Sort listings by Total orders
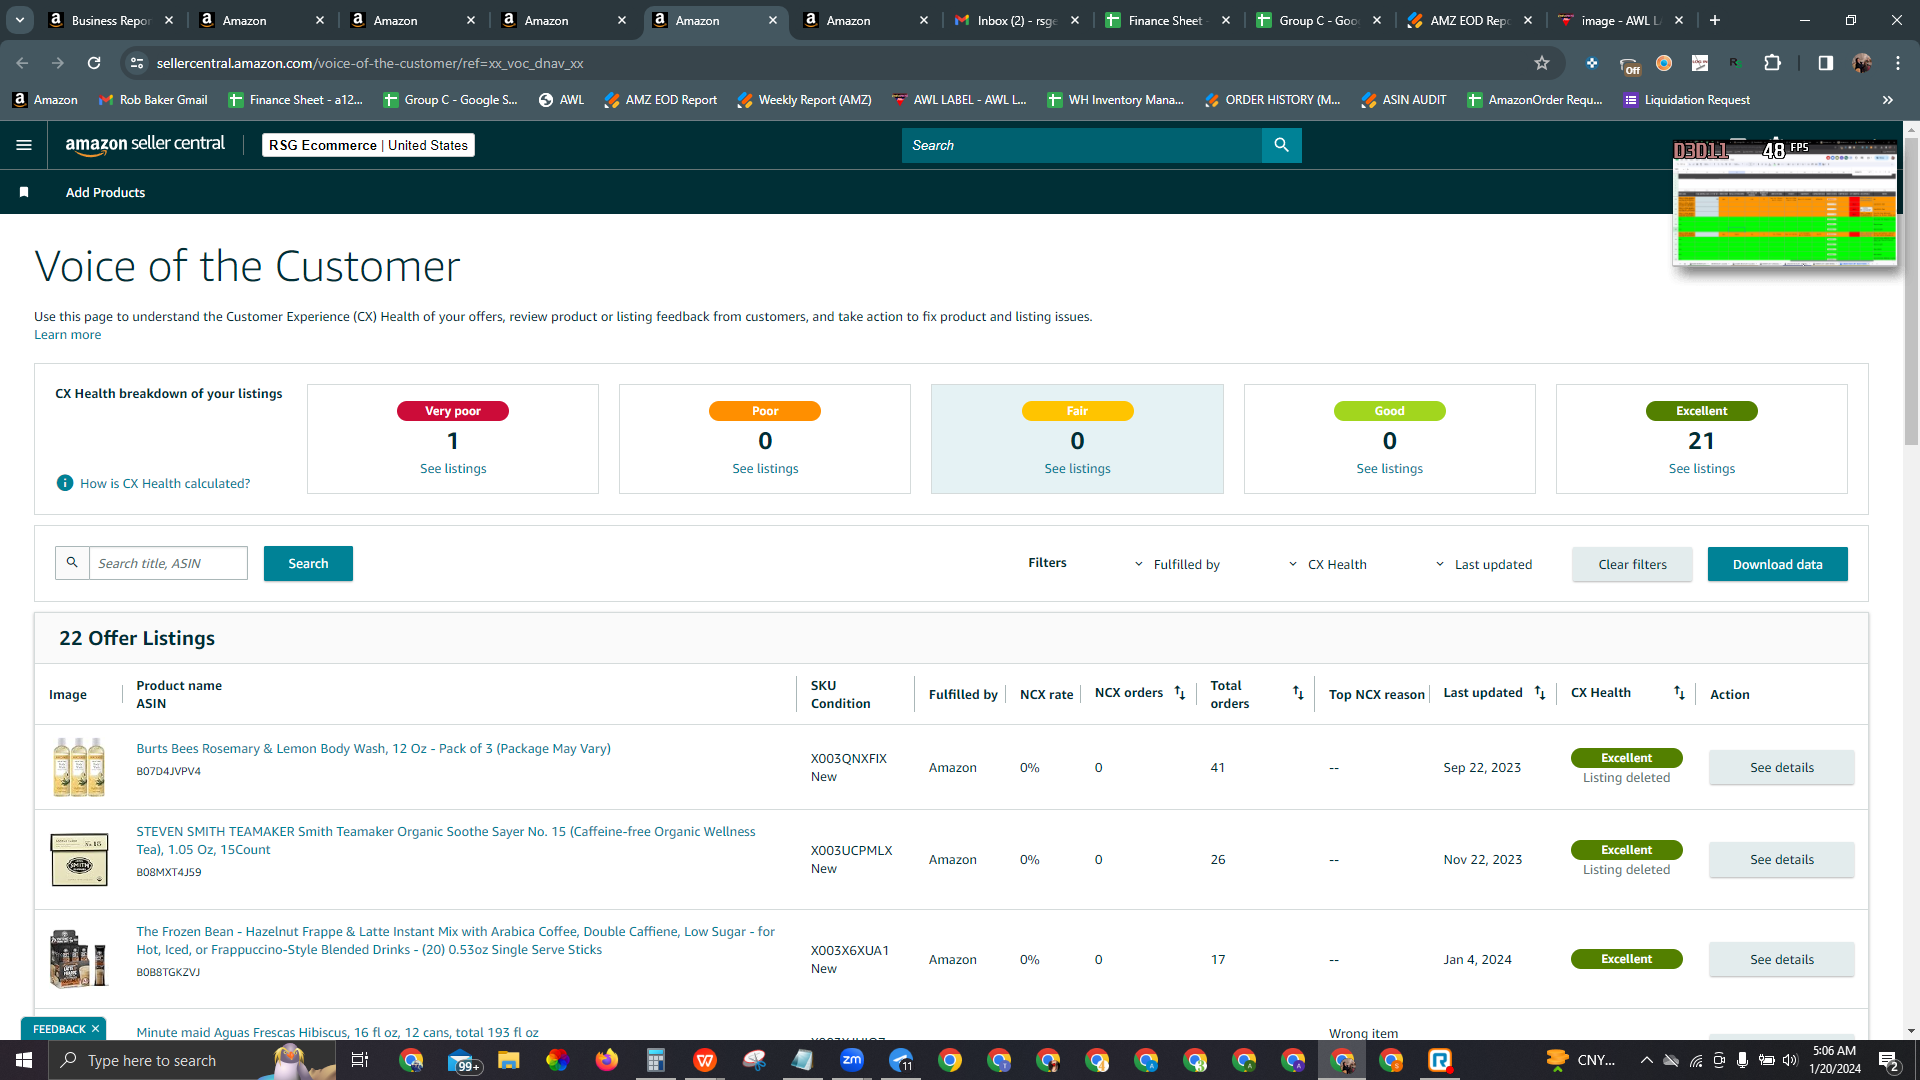The width and height of the screenshot is (1920, 1080). click(x=1298, y=693)
